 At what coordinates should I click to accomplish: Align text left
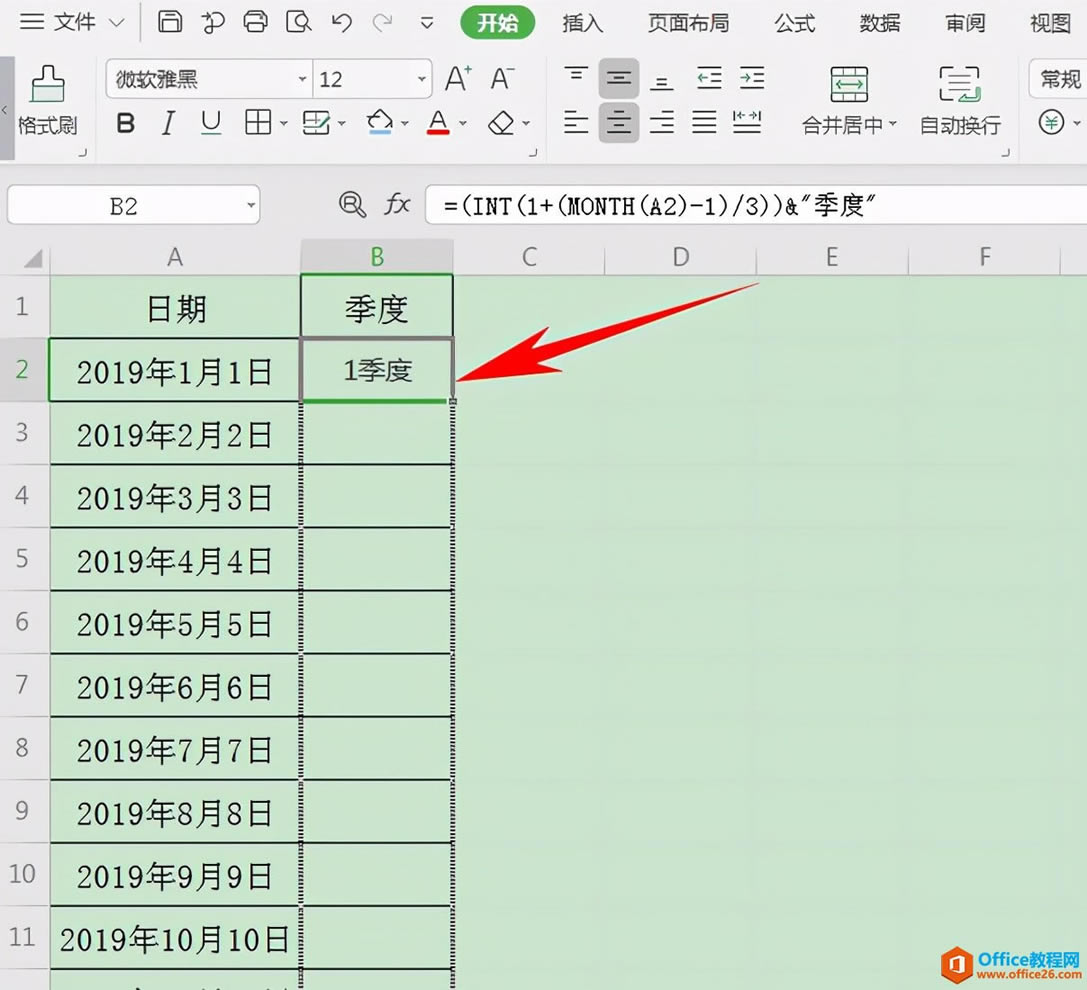[576, 122]
